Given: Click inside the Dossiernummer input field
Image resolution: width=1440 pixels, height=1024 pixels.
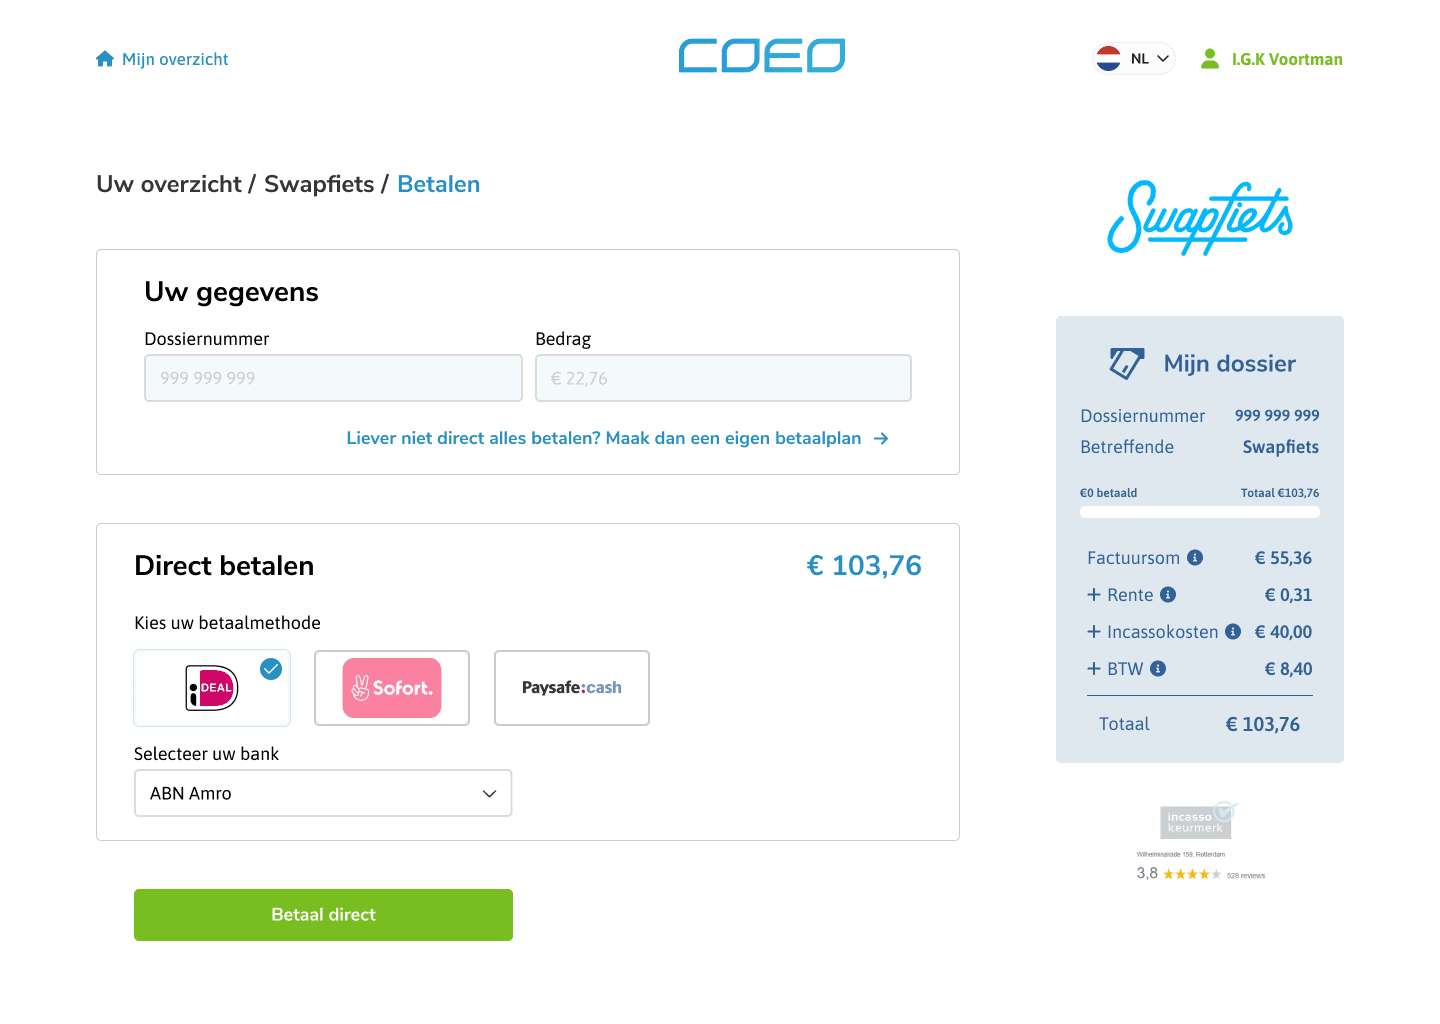Looking at the screenshot, I should pos(333,378).
